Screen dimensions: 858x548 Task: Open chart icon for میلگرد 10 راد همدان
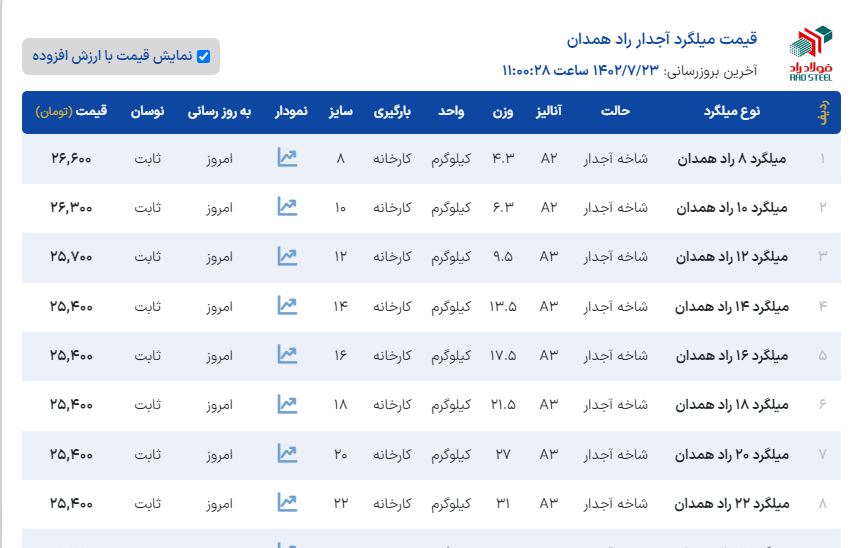click(x=287, y=207)
